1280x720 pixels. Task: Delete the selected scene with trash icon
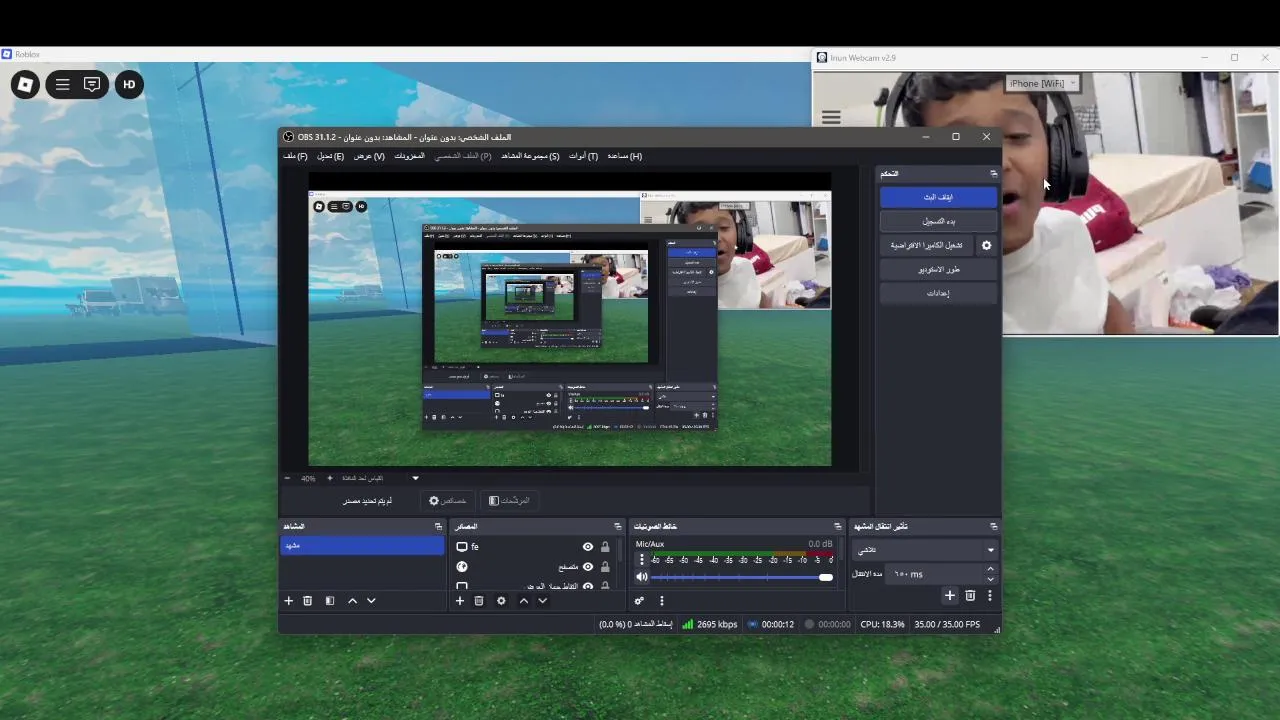point(308,601)
